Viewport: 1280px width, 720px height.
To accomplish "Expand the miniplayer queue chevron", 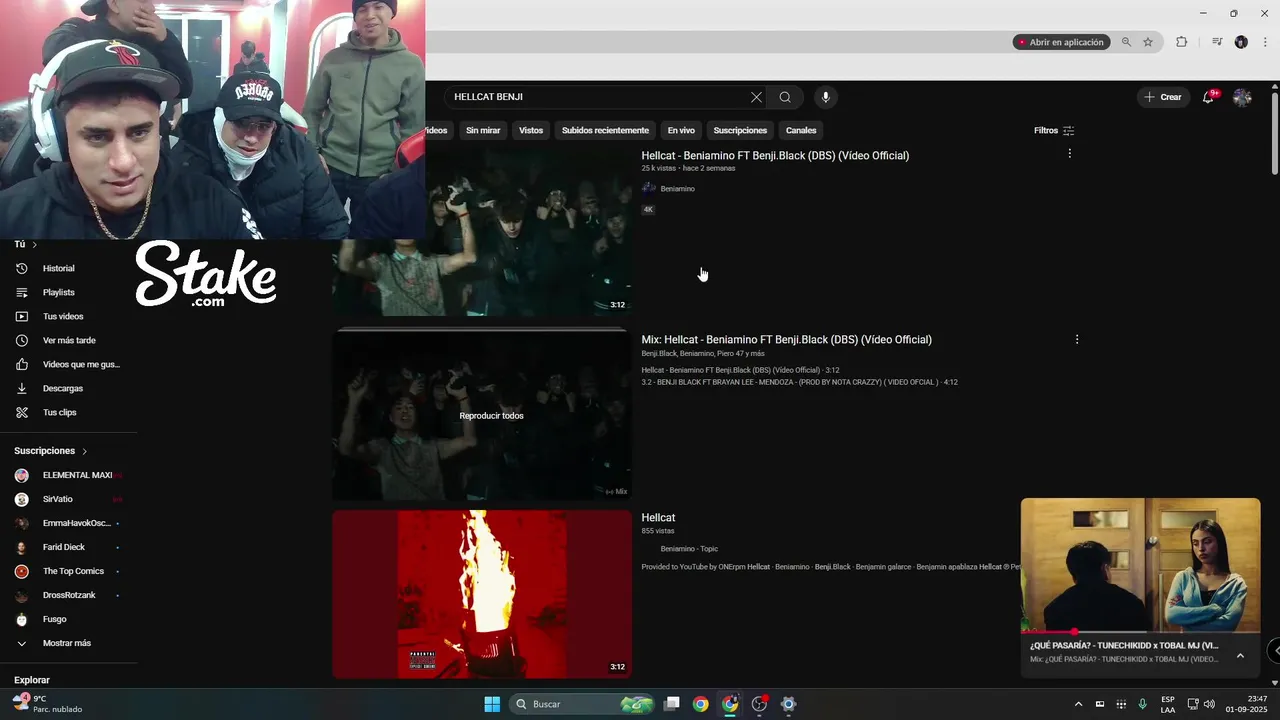I will pyautogui.click(x=1240, y=655).
